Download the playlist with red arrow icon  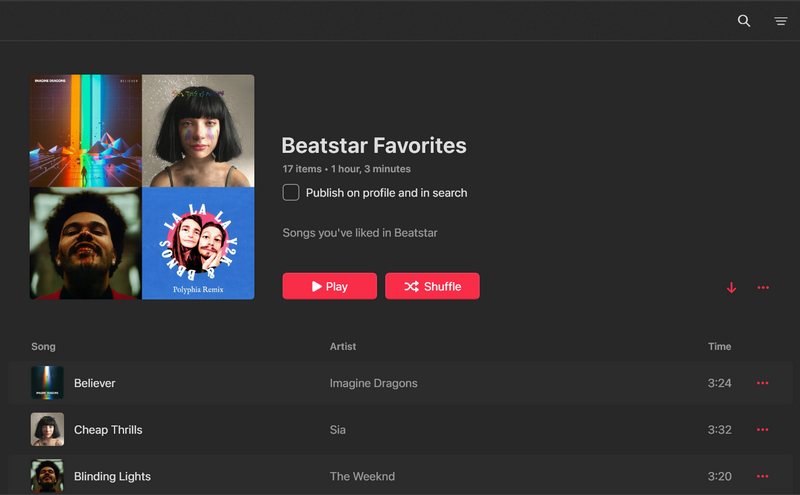click(731, 288)
